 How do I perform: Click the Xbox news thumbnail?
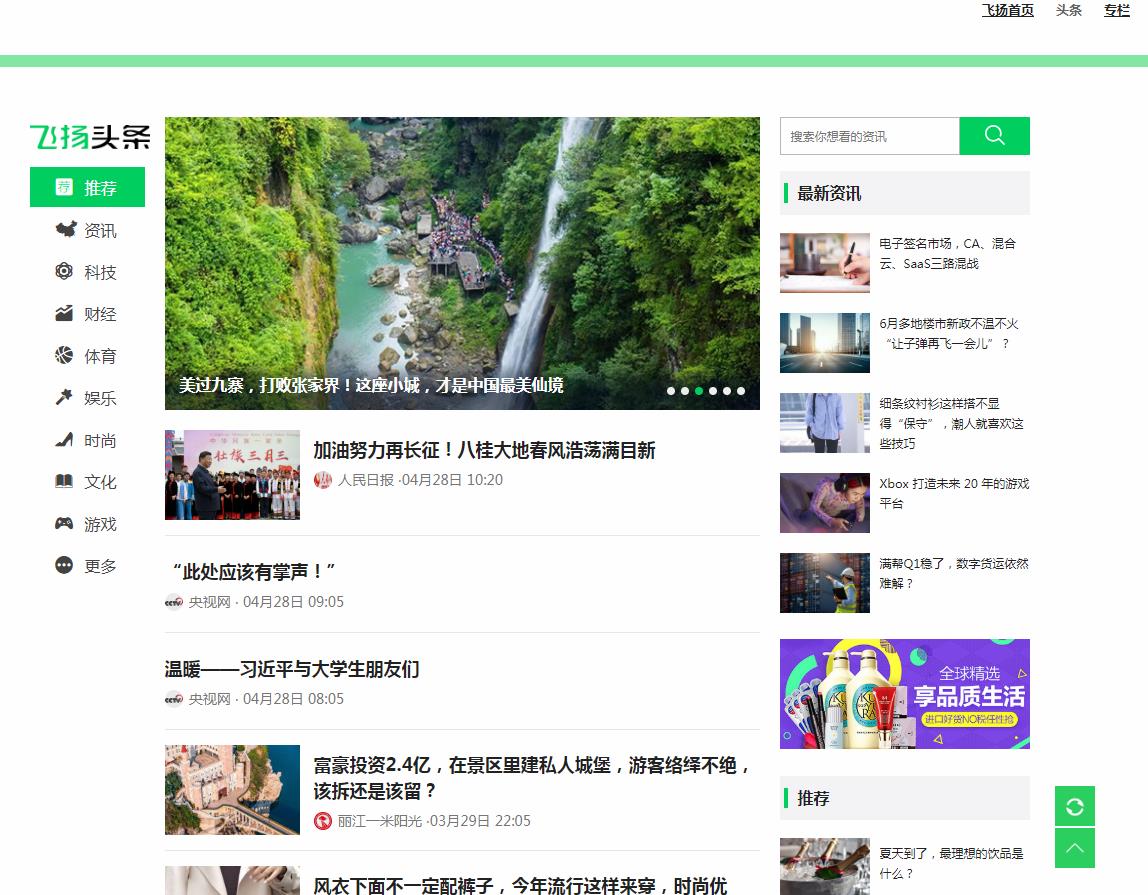tap(824, 502)
